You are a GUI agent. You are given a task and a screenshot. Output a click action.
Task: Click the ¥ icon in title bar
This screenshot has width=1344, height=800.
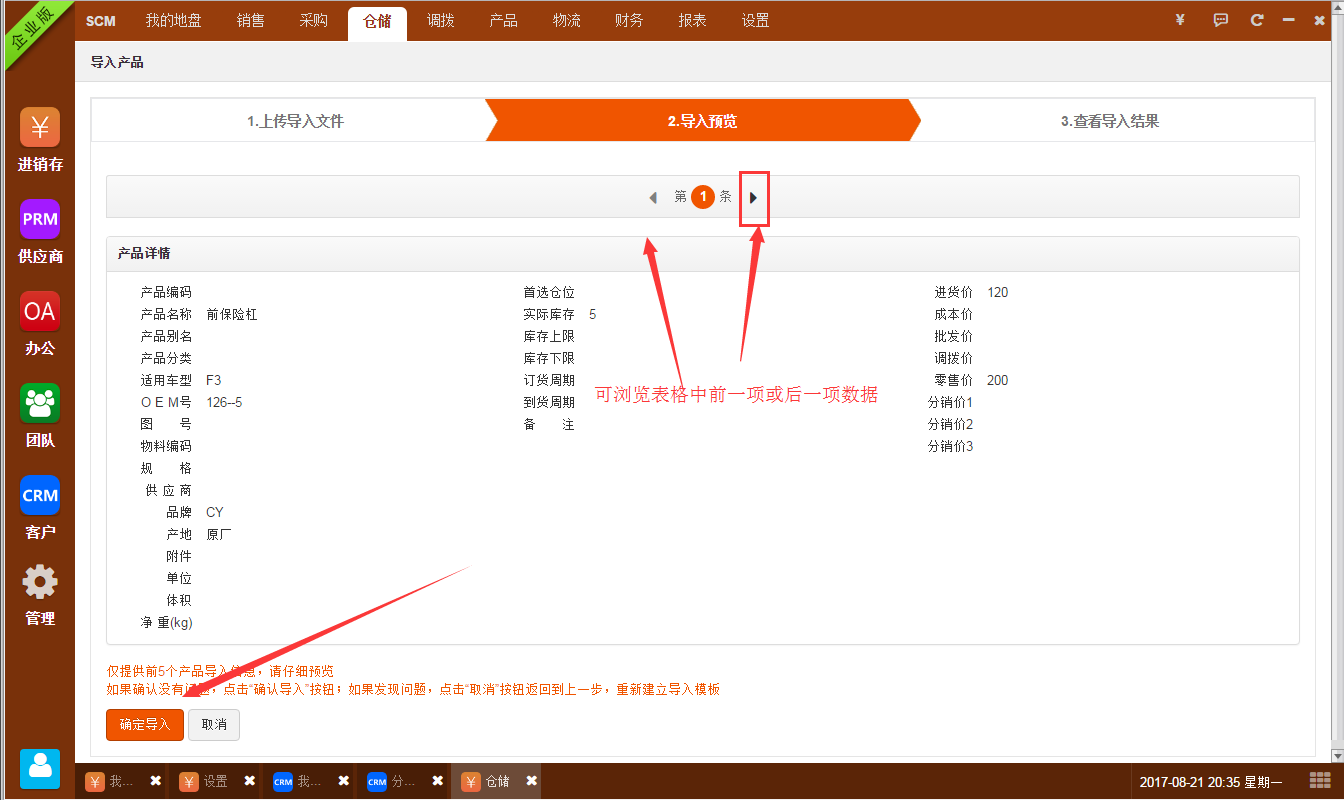(1181, 20)
